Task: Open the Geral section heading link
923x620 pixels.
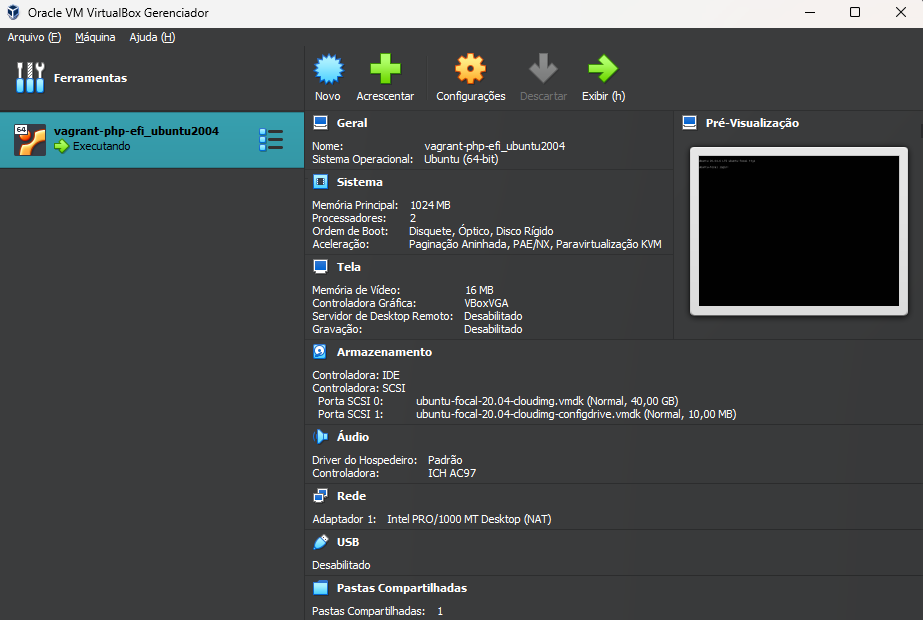Action: (352, 123)
